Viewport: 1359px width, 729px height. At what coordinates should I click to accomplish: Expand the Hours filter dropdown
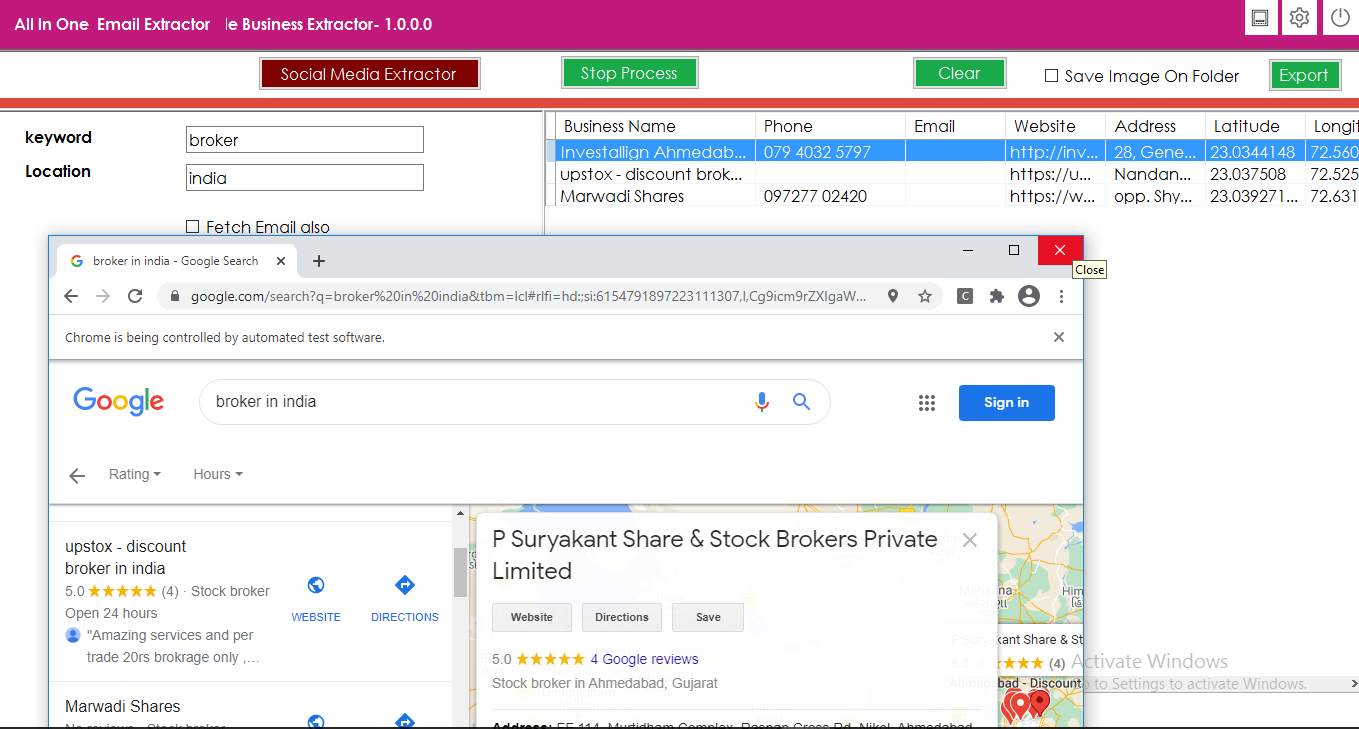click(x=218, y=474)
